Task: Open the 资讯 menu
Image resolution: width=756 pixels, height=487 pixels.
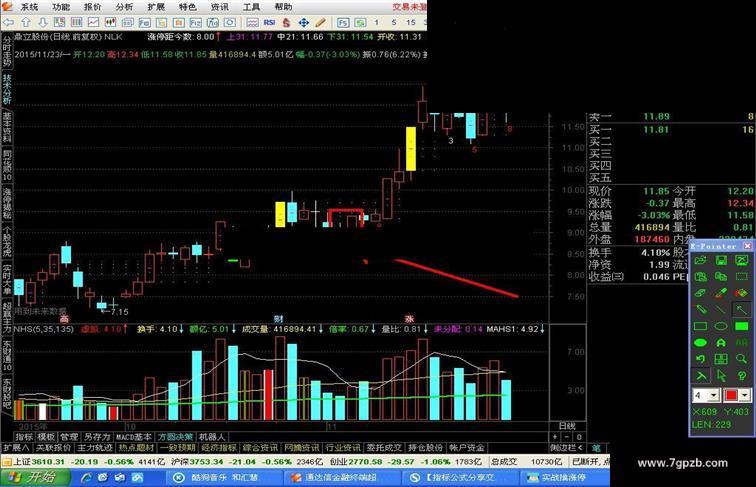Action: click(219, 7)
